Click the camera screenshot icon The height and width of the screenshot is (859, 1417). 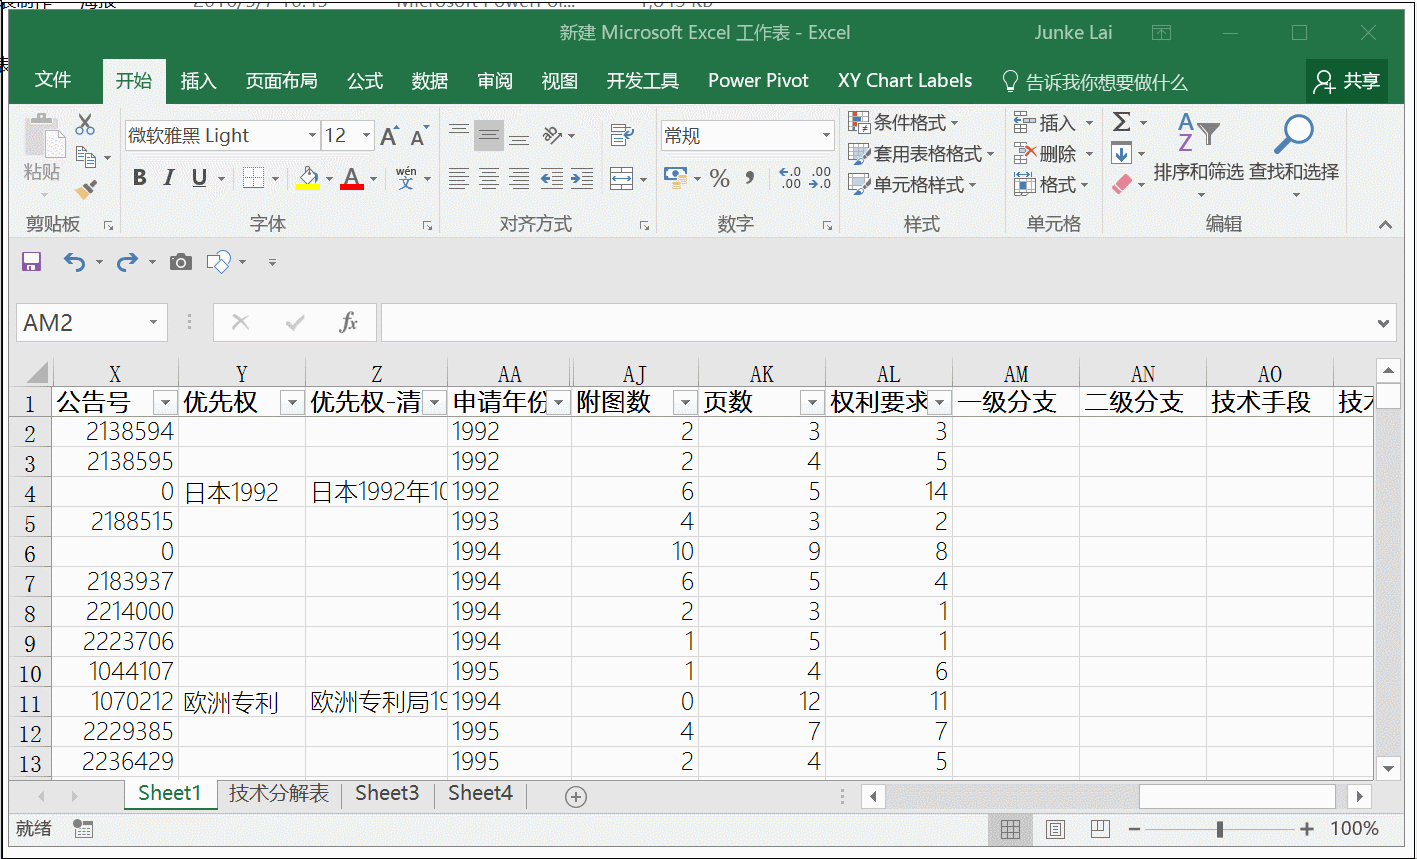180,262
